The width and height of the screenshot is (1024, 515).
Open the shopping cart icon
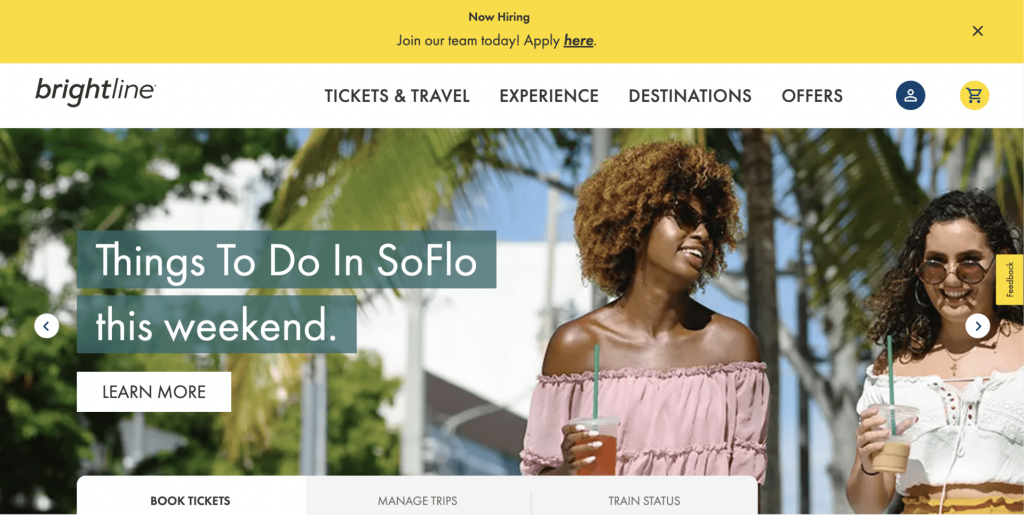974,95
